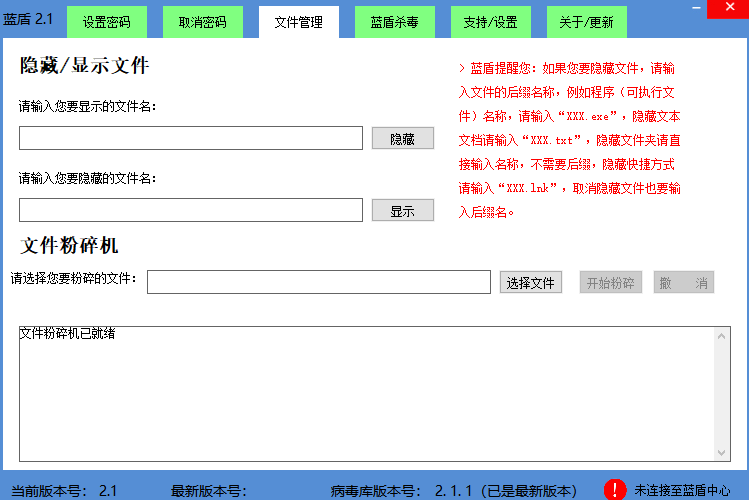Screen dimensions: 749x500
Task: Click the 最新版本号 status label
Action: click(x=209, y=491)
